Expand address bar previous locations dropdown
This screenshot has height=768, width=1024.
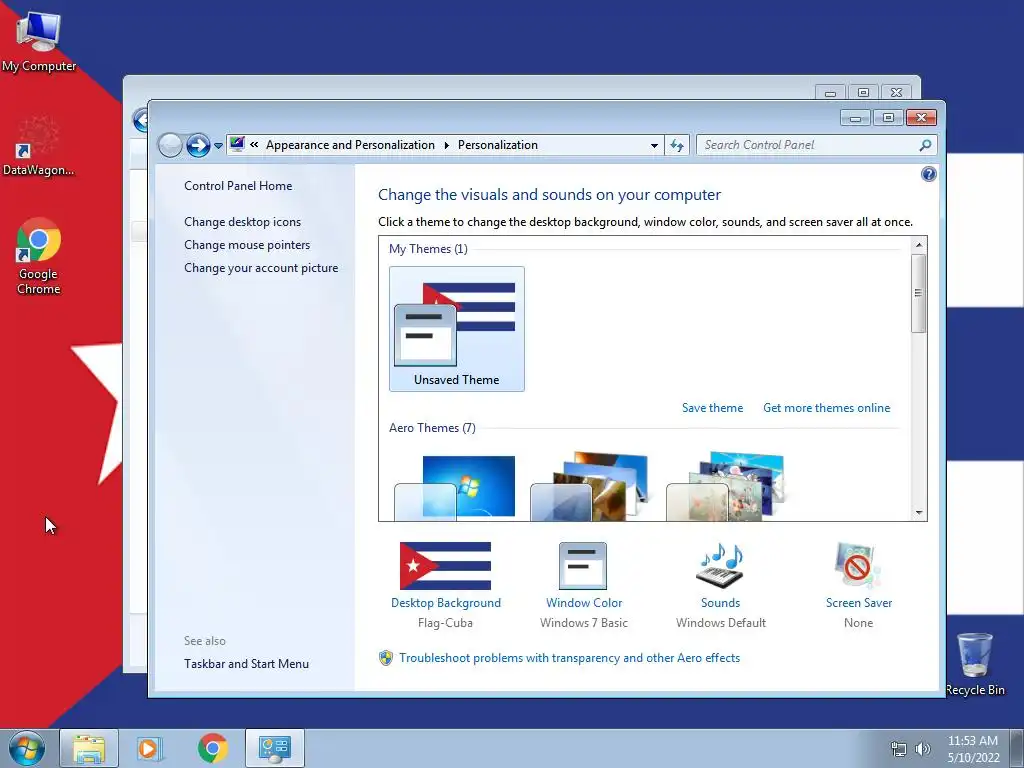click(x=654, y=146)
